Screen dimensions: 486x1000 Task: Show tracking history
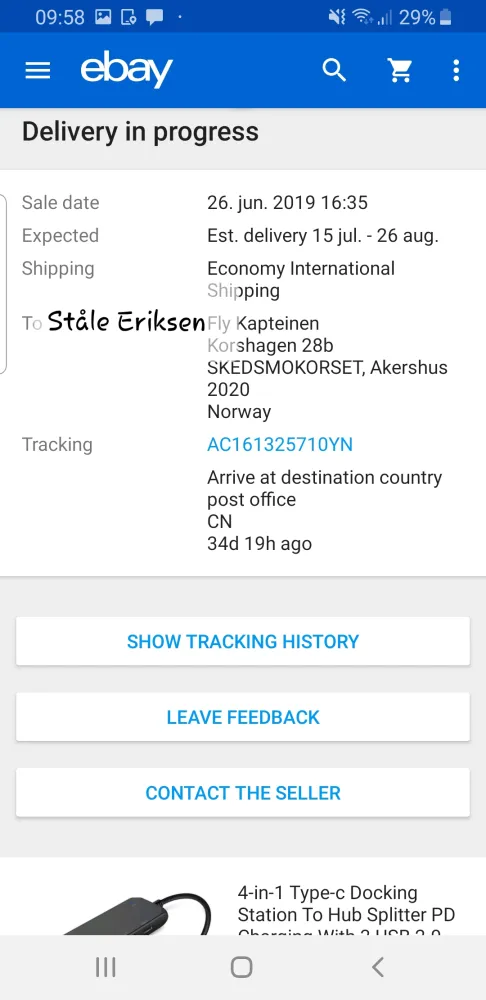[x=243, y=641]
